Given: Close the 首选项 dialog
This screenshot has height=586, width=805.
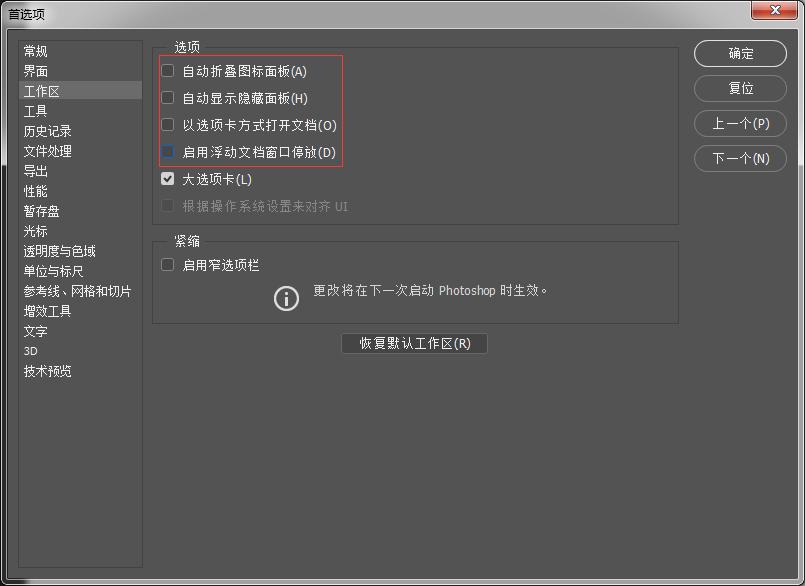Looking at the screenshot, I should (x=775, y=10).
